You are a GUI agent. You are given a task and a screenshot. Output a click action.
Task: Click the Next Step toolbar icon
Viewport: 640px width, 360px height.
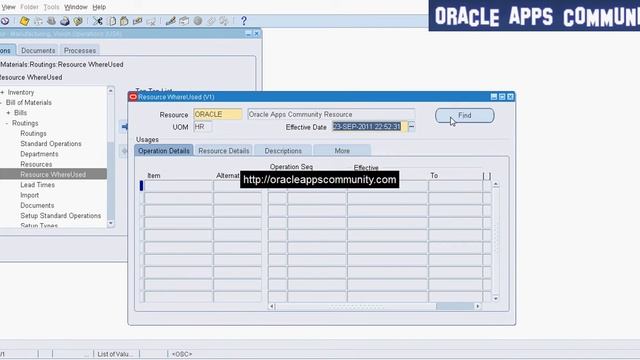(x=38, y=21)
